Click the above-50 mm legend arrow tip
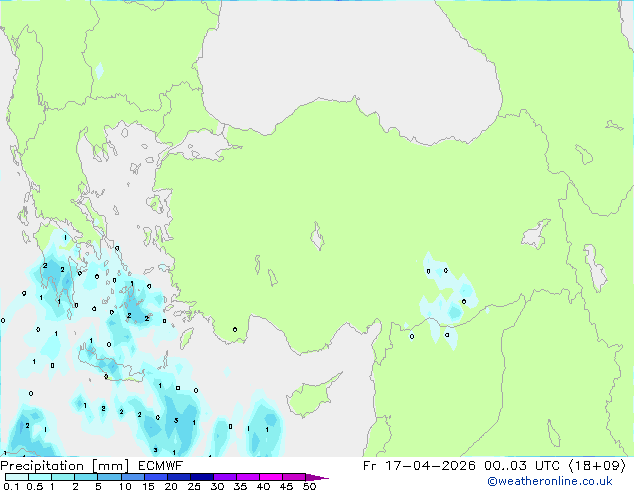Image resolution: width=634 pixels, height=490 pixels. tap(317, 477)
